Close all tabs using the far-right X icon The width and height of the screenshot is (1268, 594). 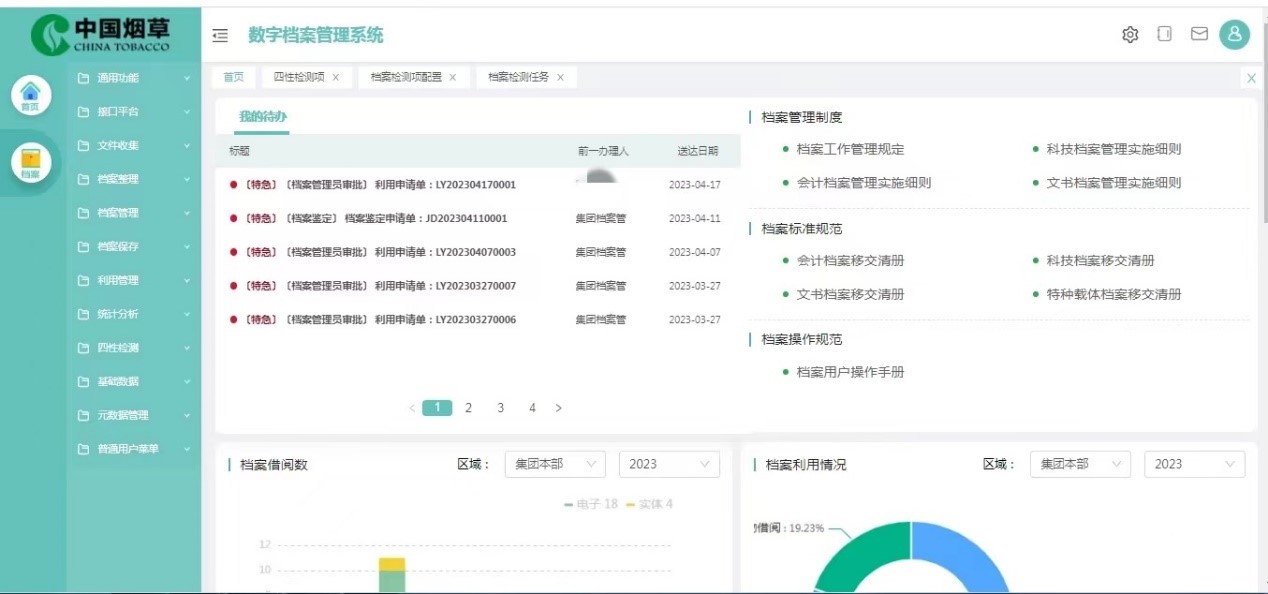1251,77
